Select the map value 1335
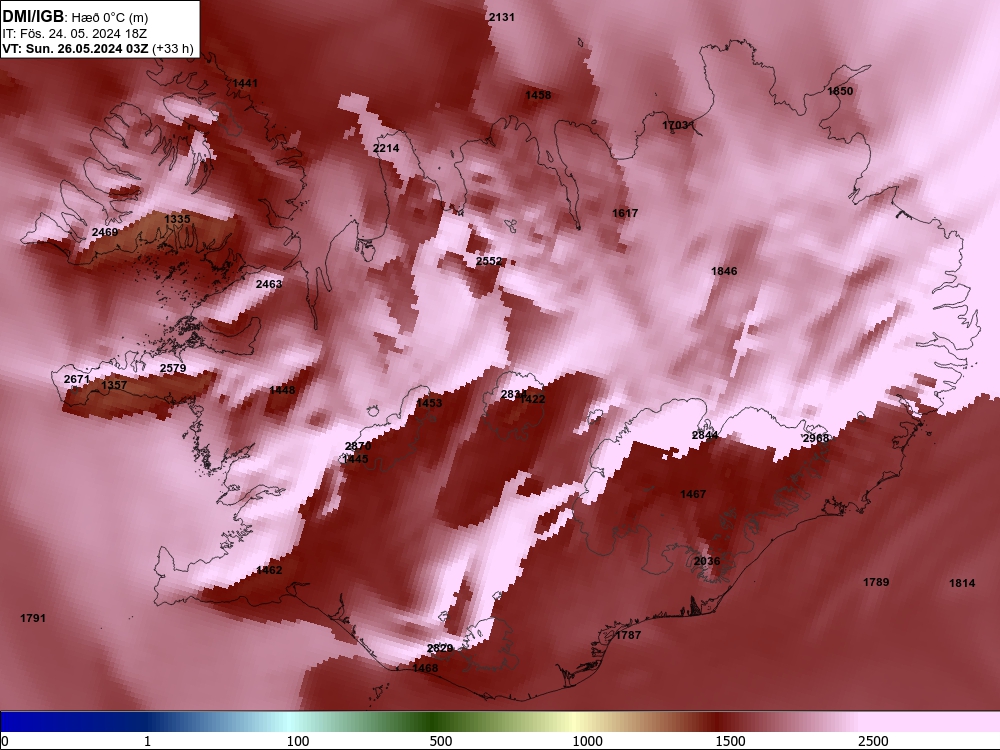Screen dimensions: 1000x750 [177, 219]
